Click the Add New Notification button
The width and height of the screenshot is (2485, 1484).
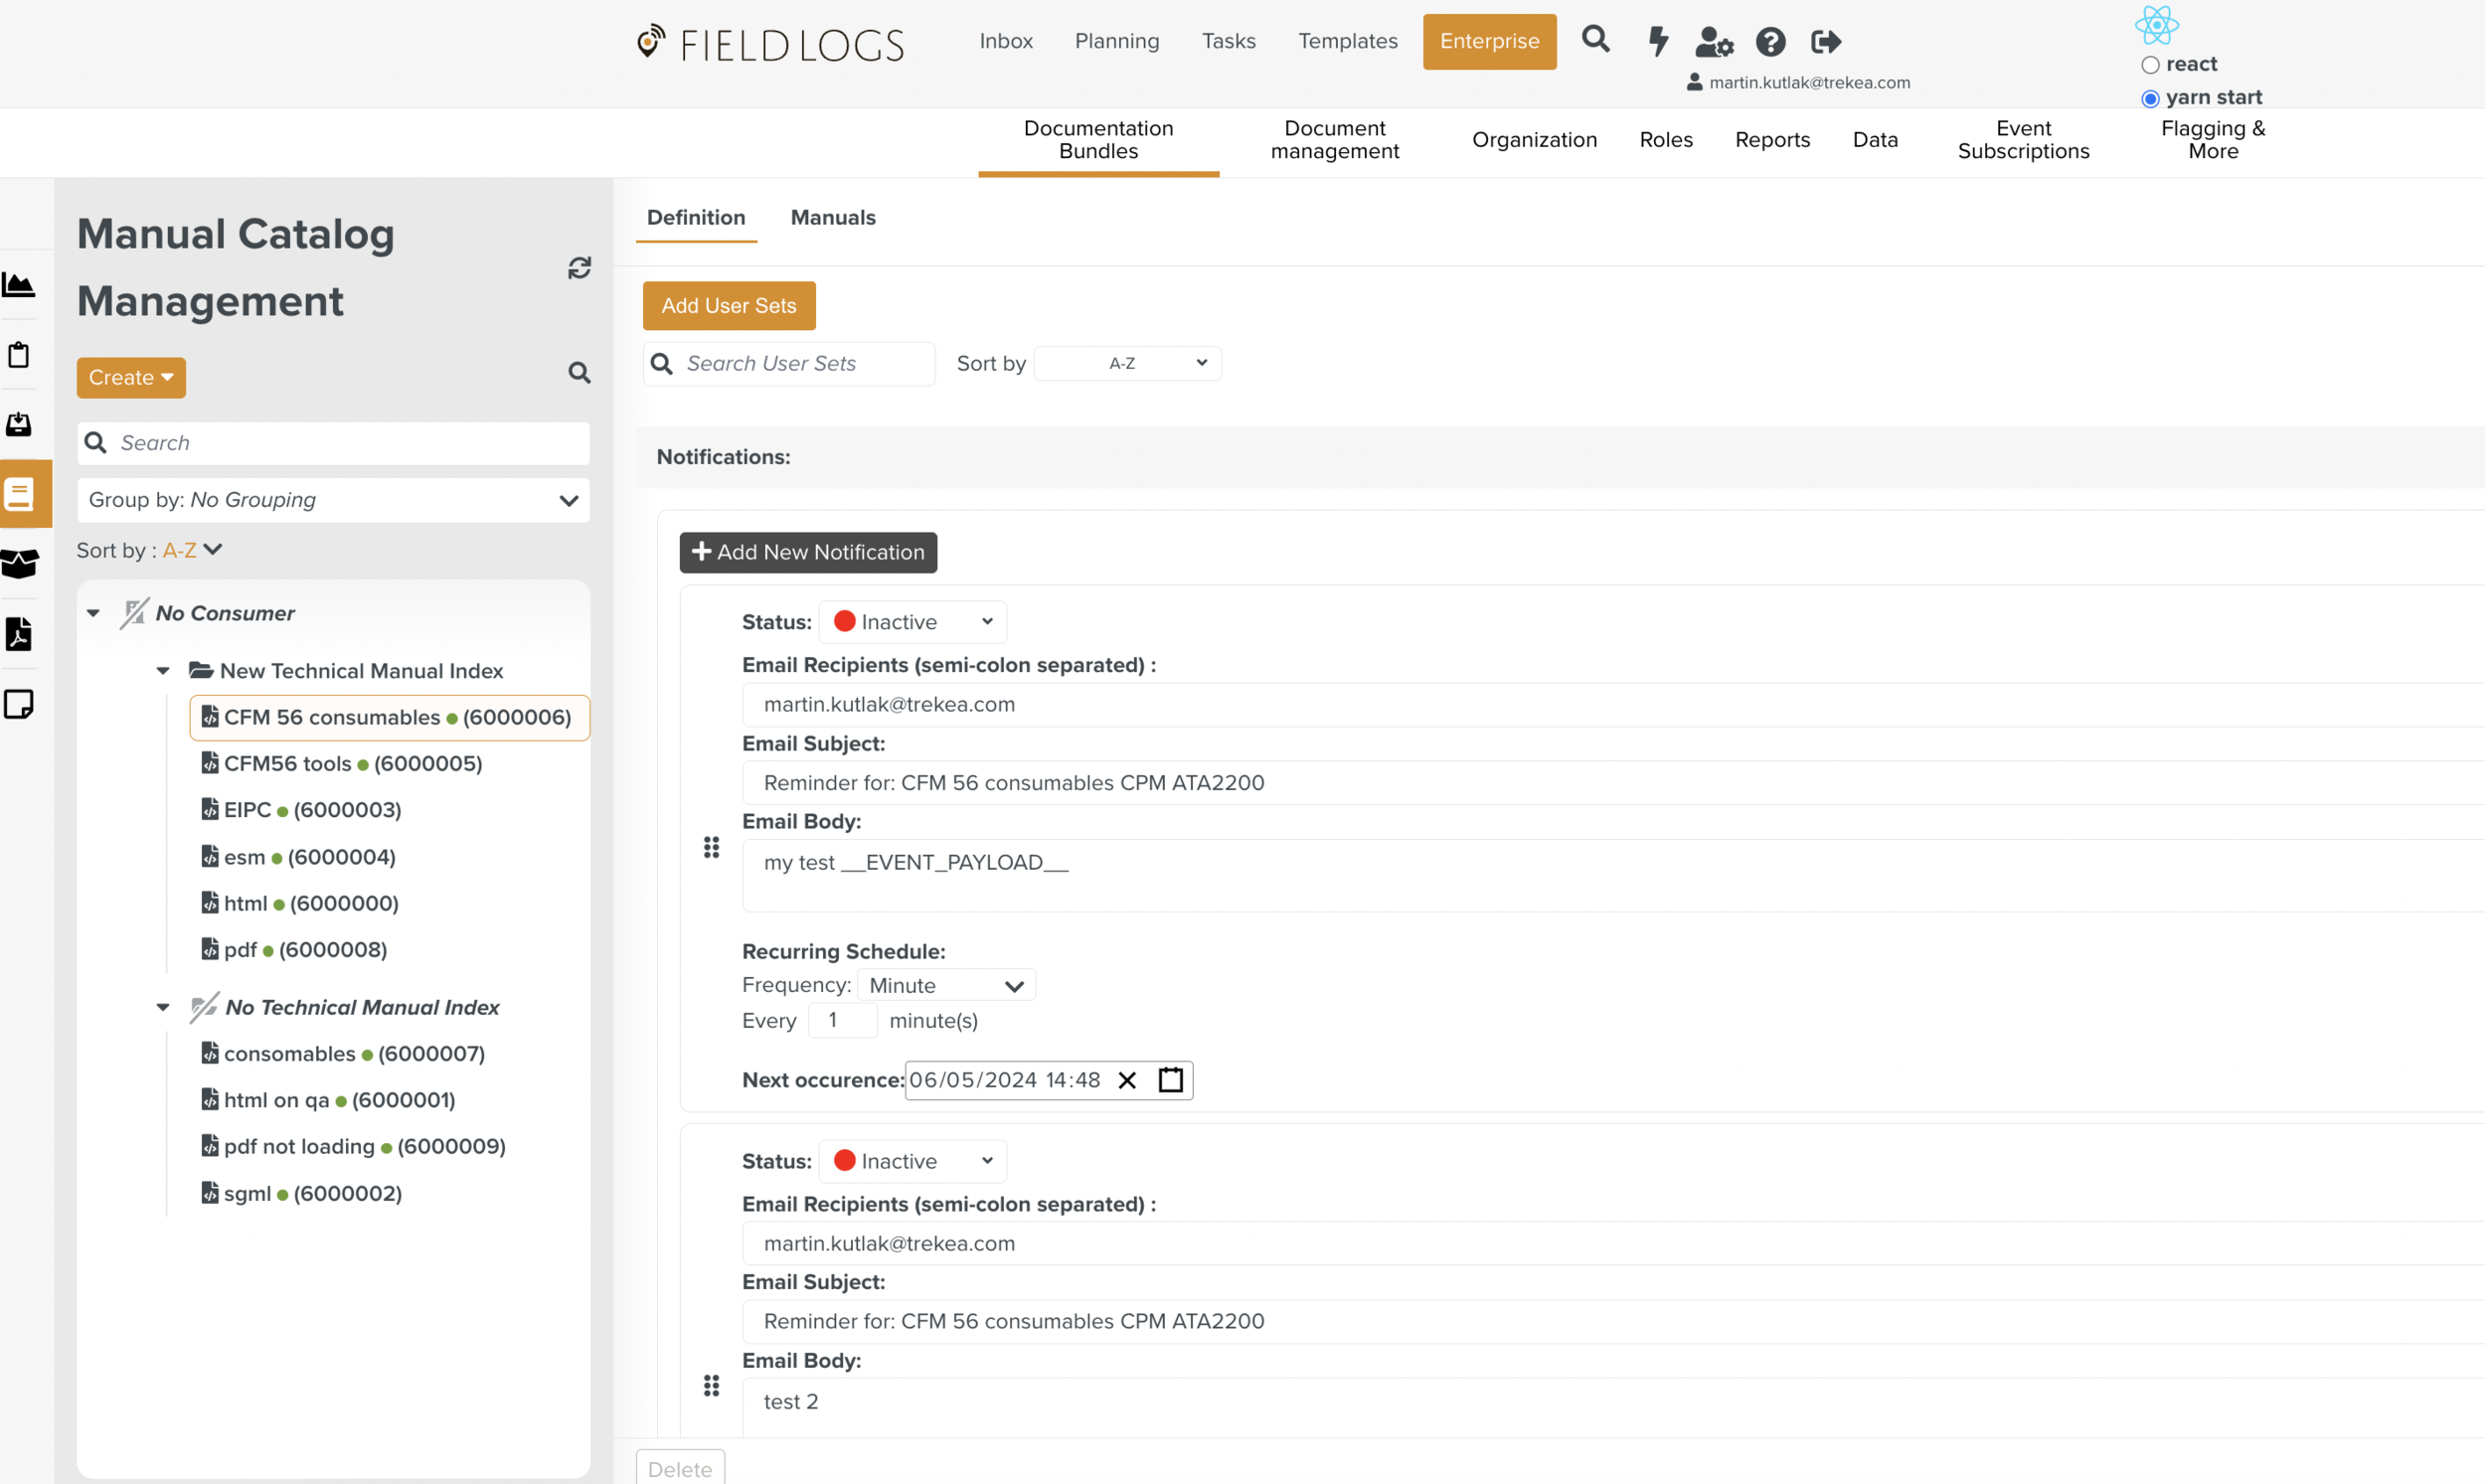(x=808, y=552)
